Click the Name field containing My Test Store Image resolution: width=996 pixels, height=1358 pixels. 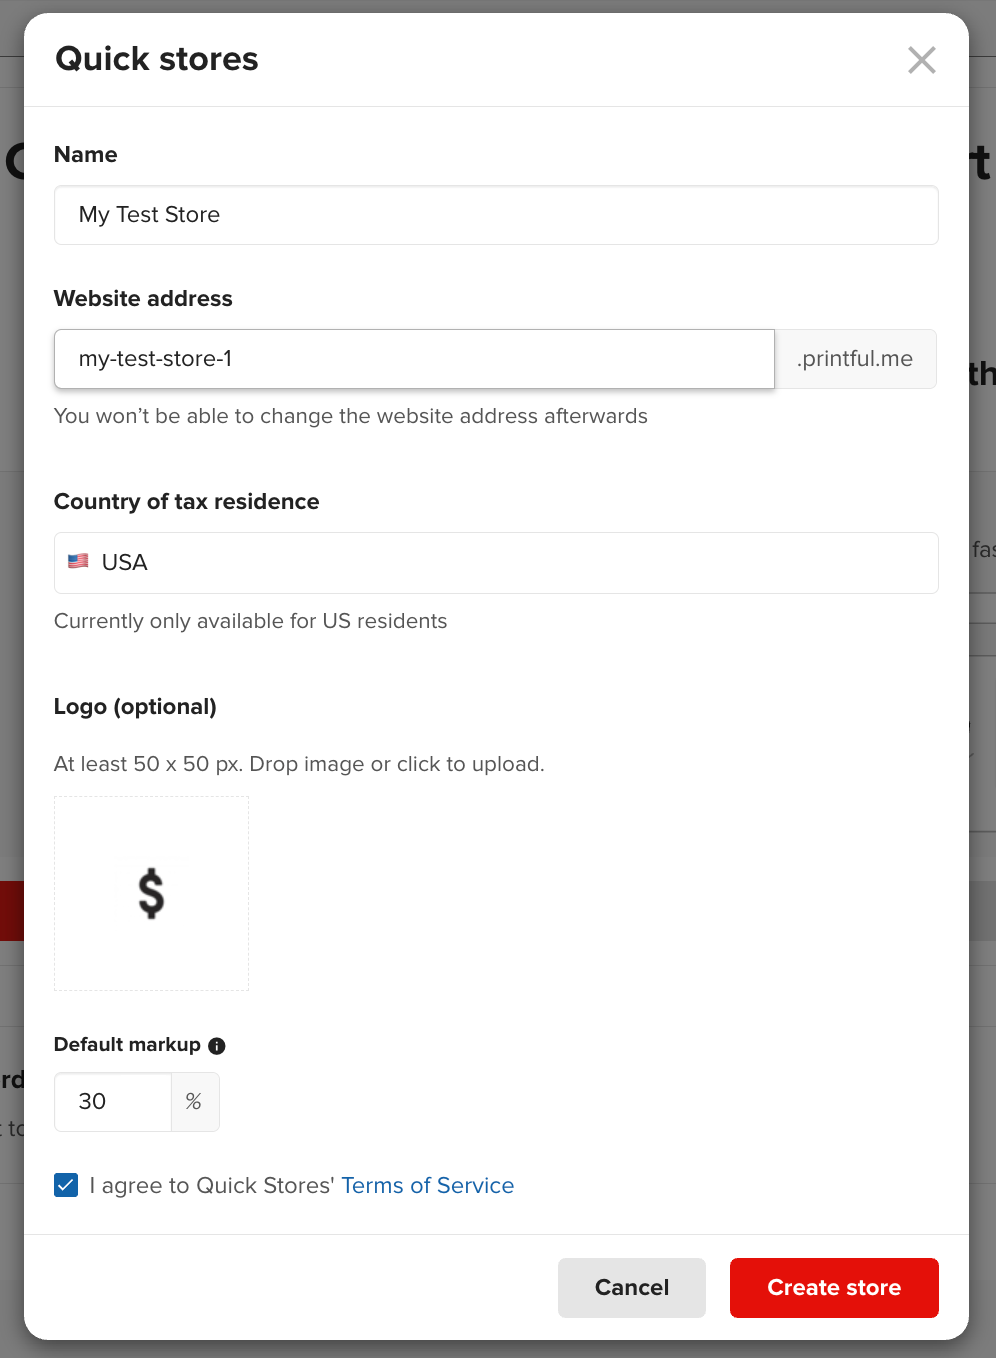click(496, 215)
